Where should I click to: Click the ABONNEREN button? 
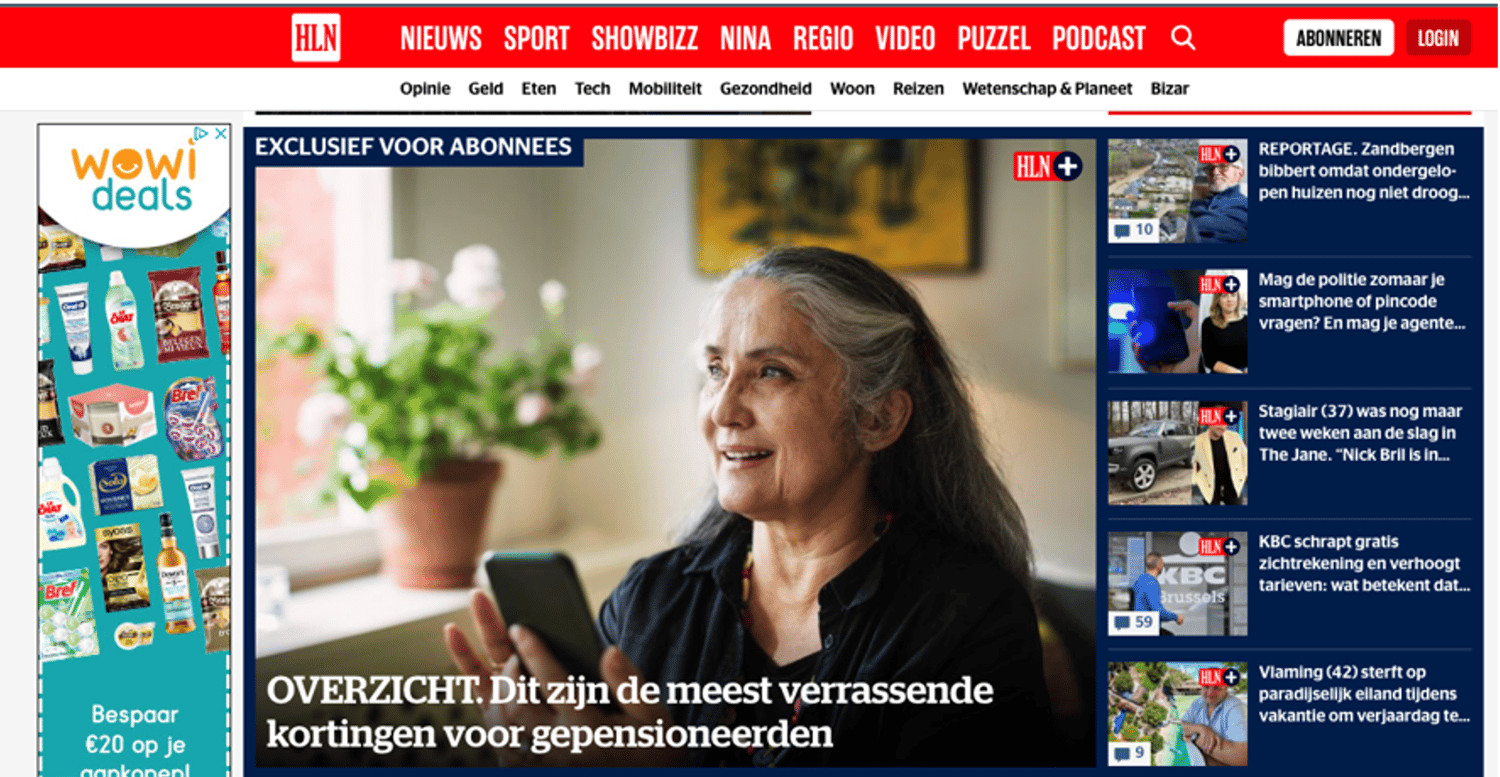(x=1338, y=38)
